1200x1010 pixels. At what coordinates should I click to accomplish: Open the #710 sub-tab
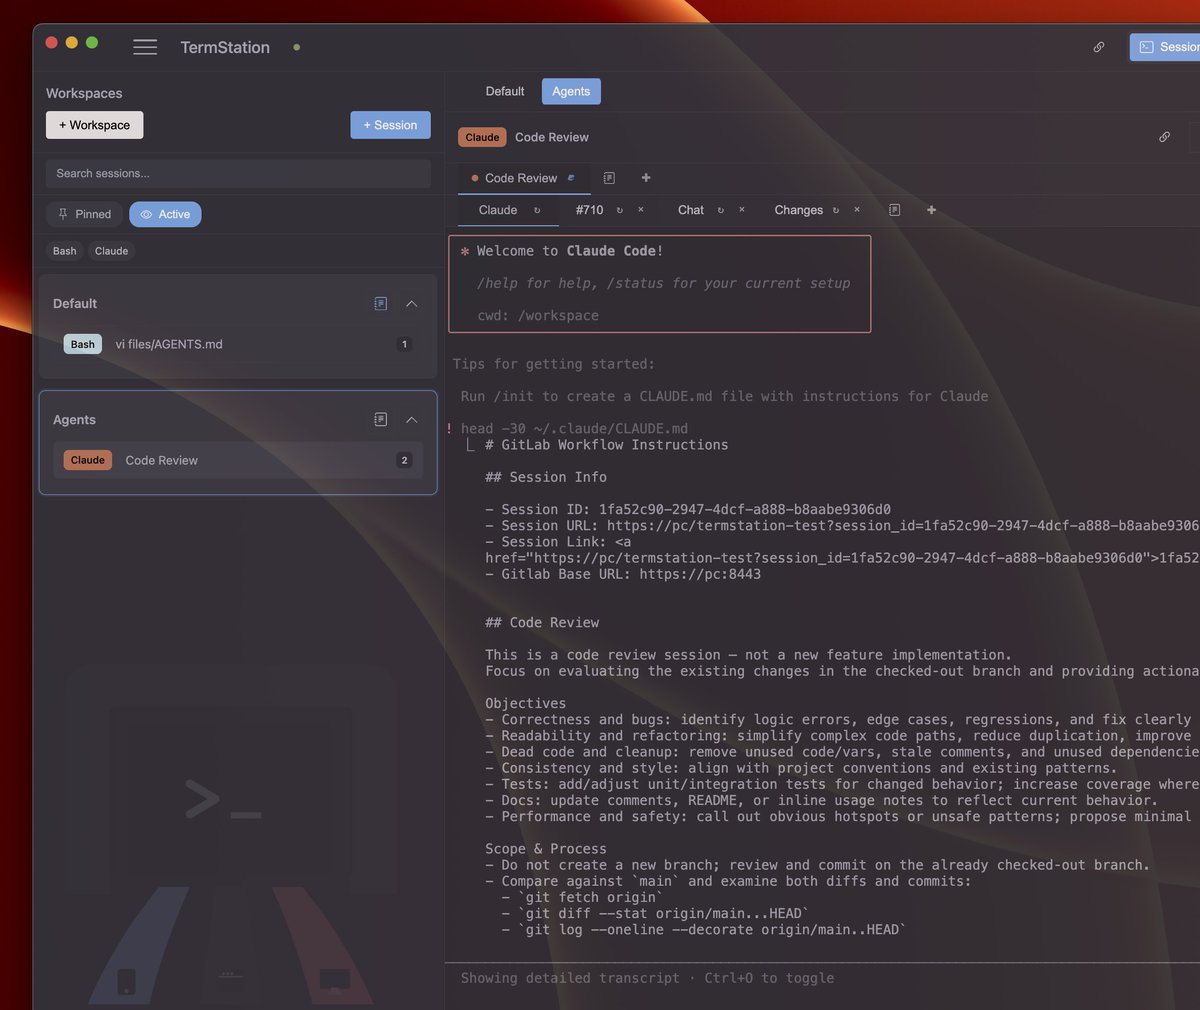coord(589,210)
